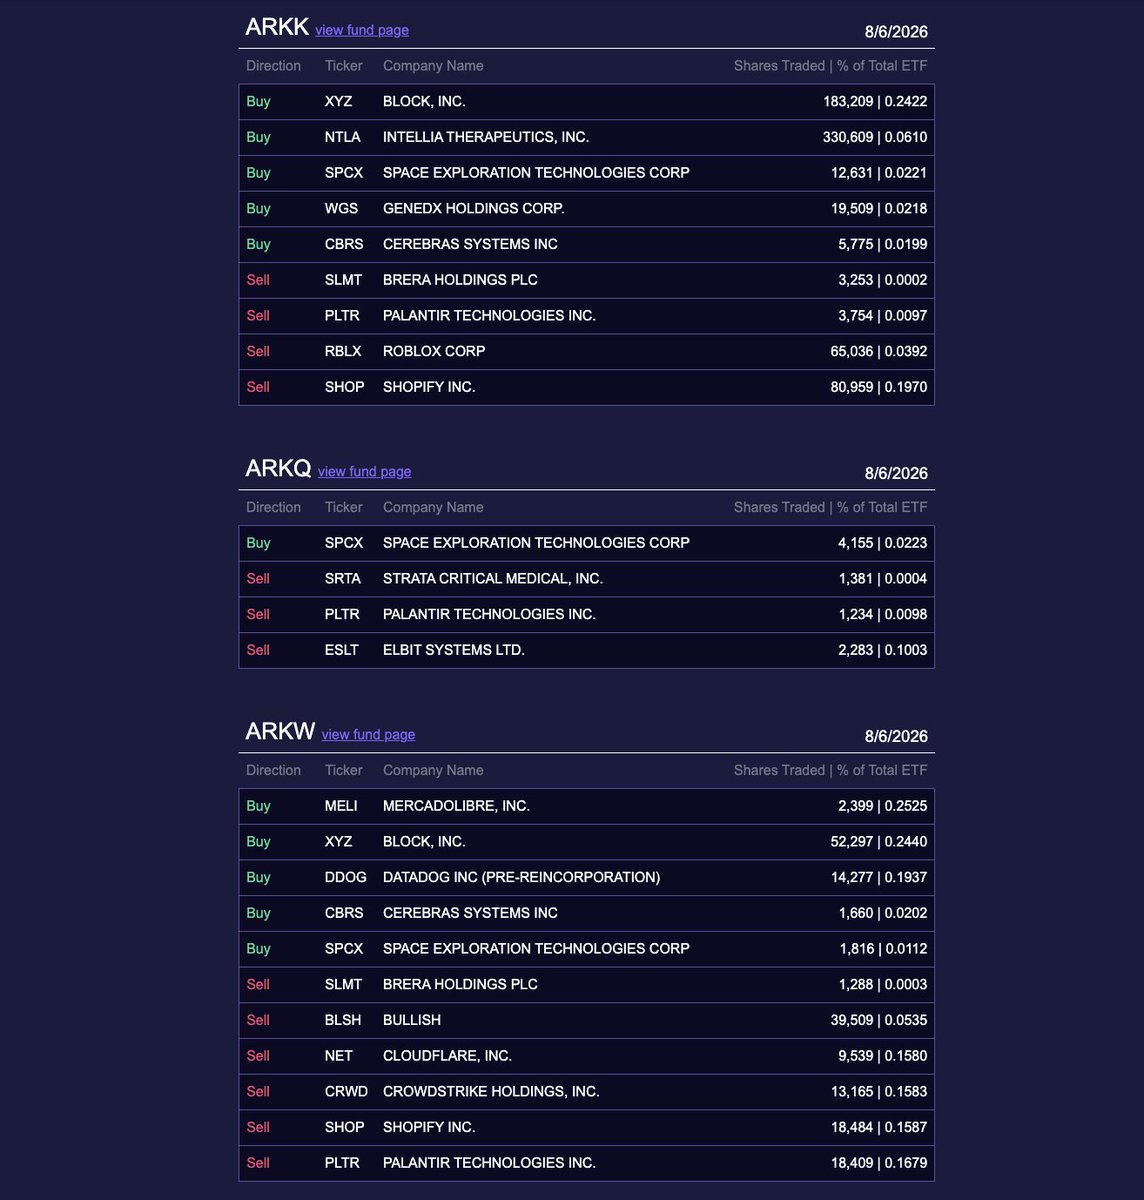Click the ARKW table Ticker column header
The width and height of the screenshot is (1144, 1200).
click(344, 770)
